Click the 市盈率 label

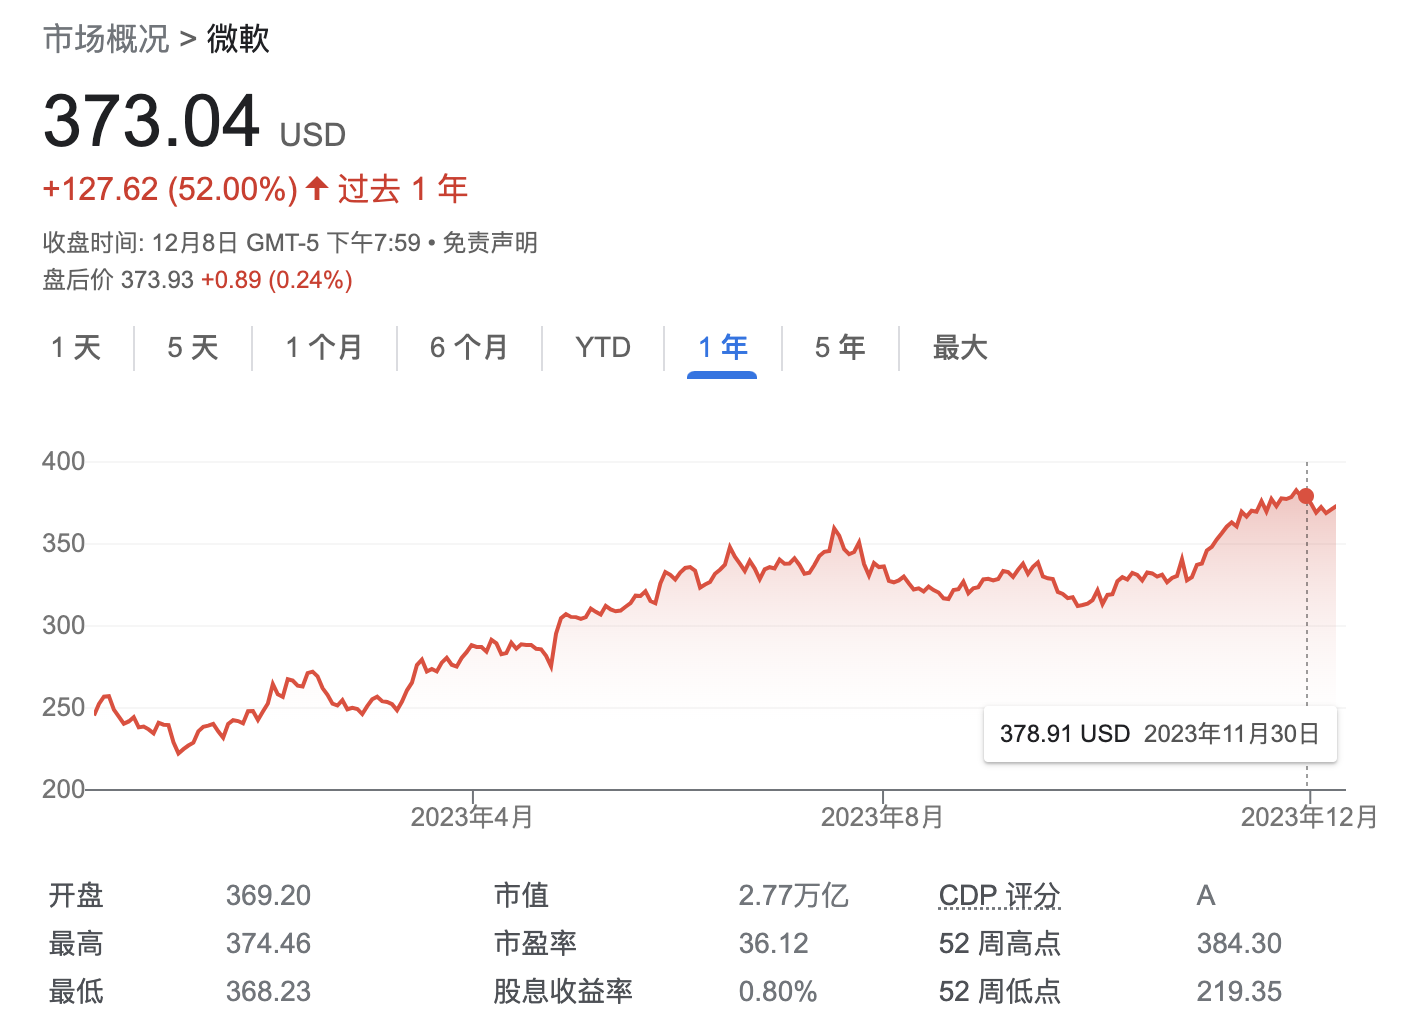point(535,943)
